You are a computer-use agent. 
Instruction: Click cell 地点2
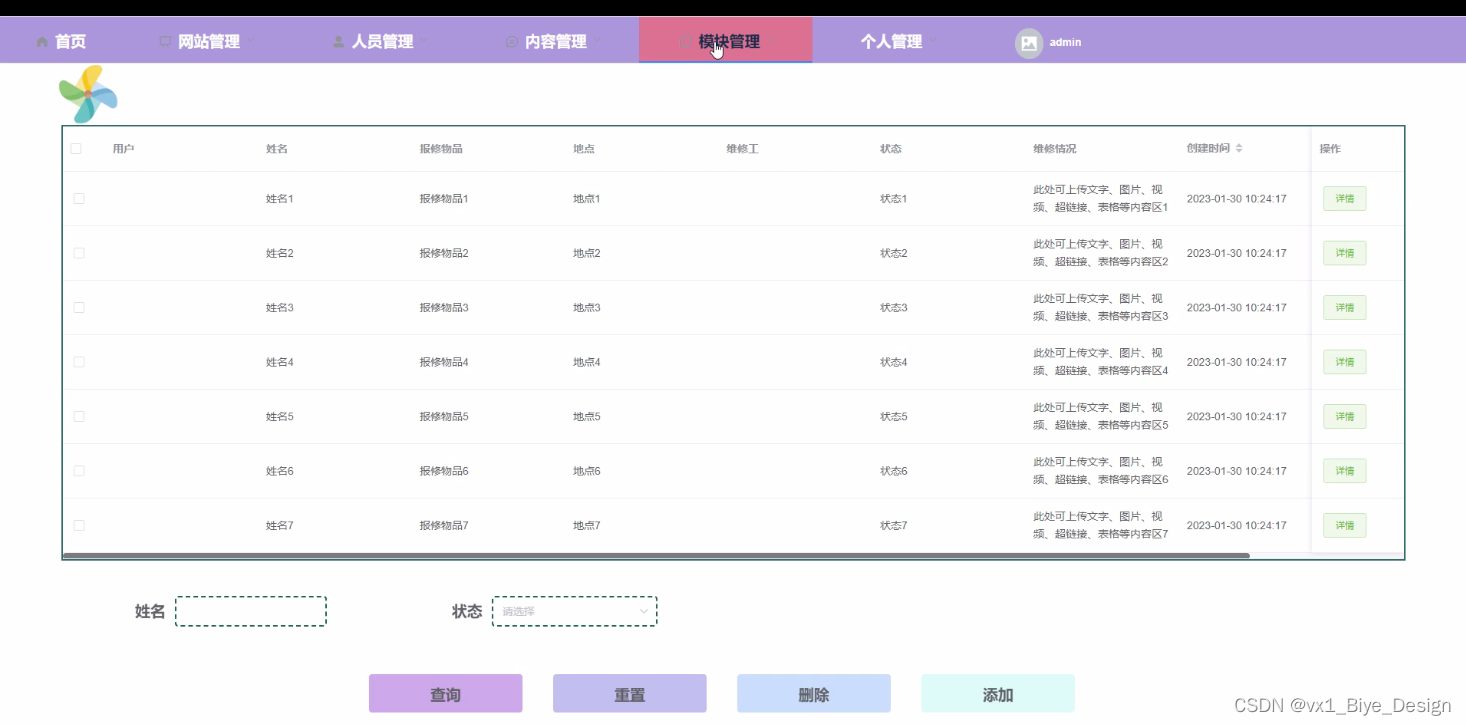tap(587, 253)
